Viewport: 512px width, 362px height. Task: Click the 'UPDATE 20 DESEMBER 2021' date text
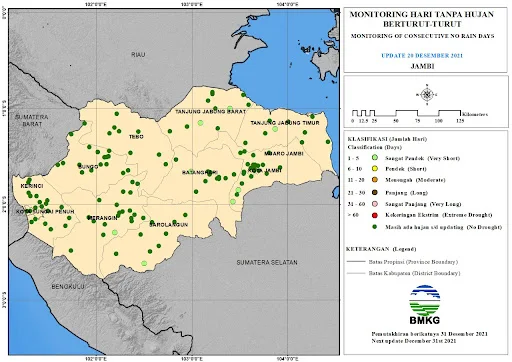point(422,56)
